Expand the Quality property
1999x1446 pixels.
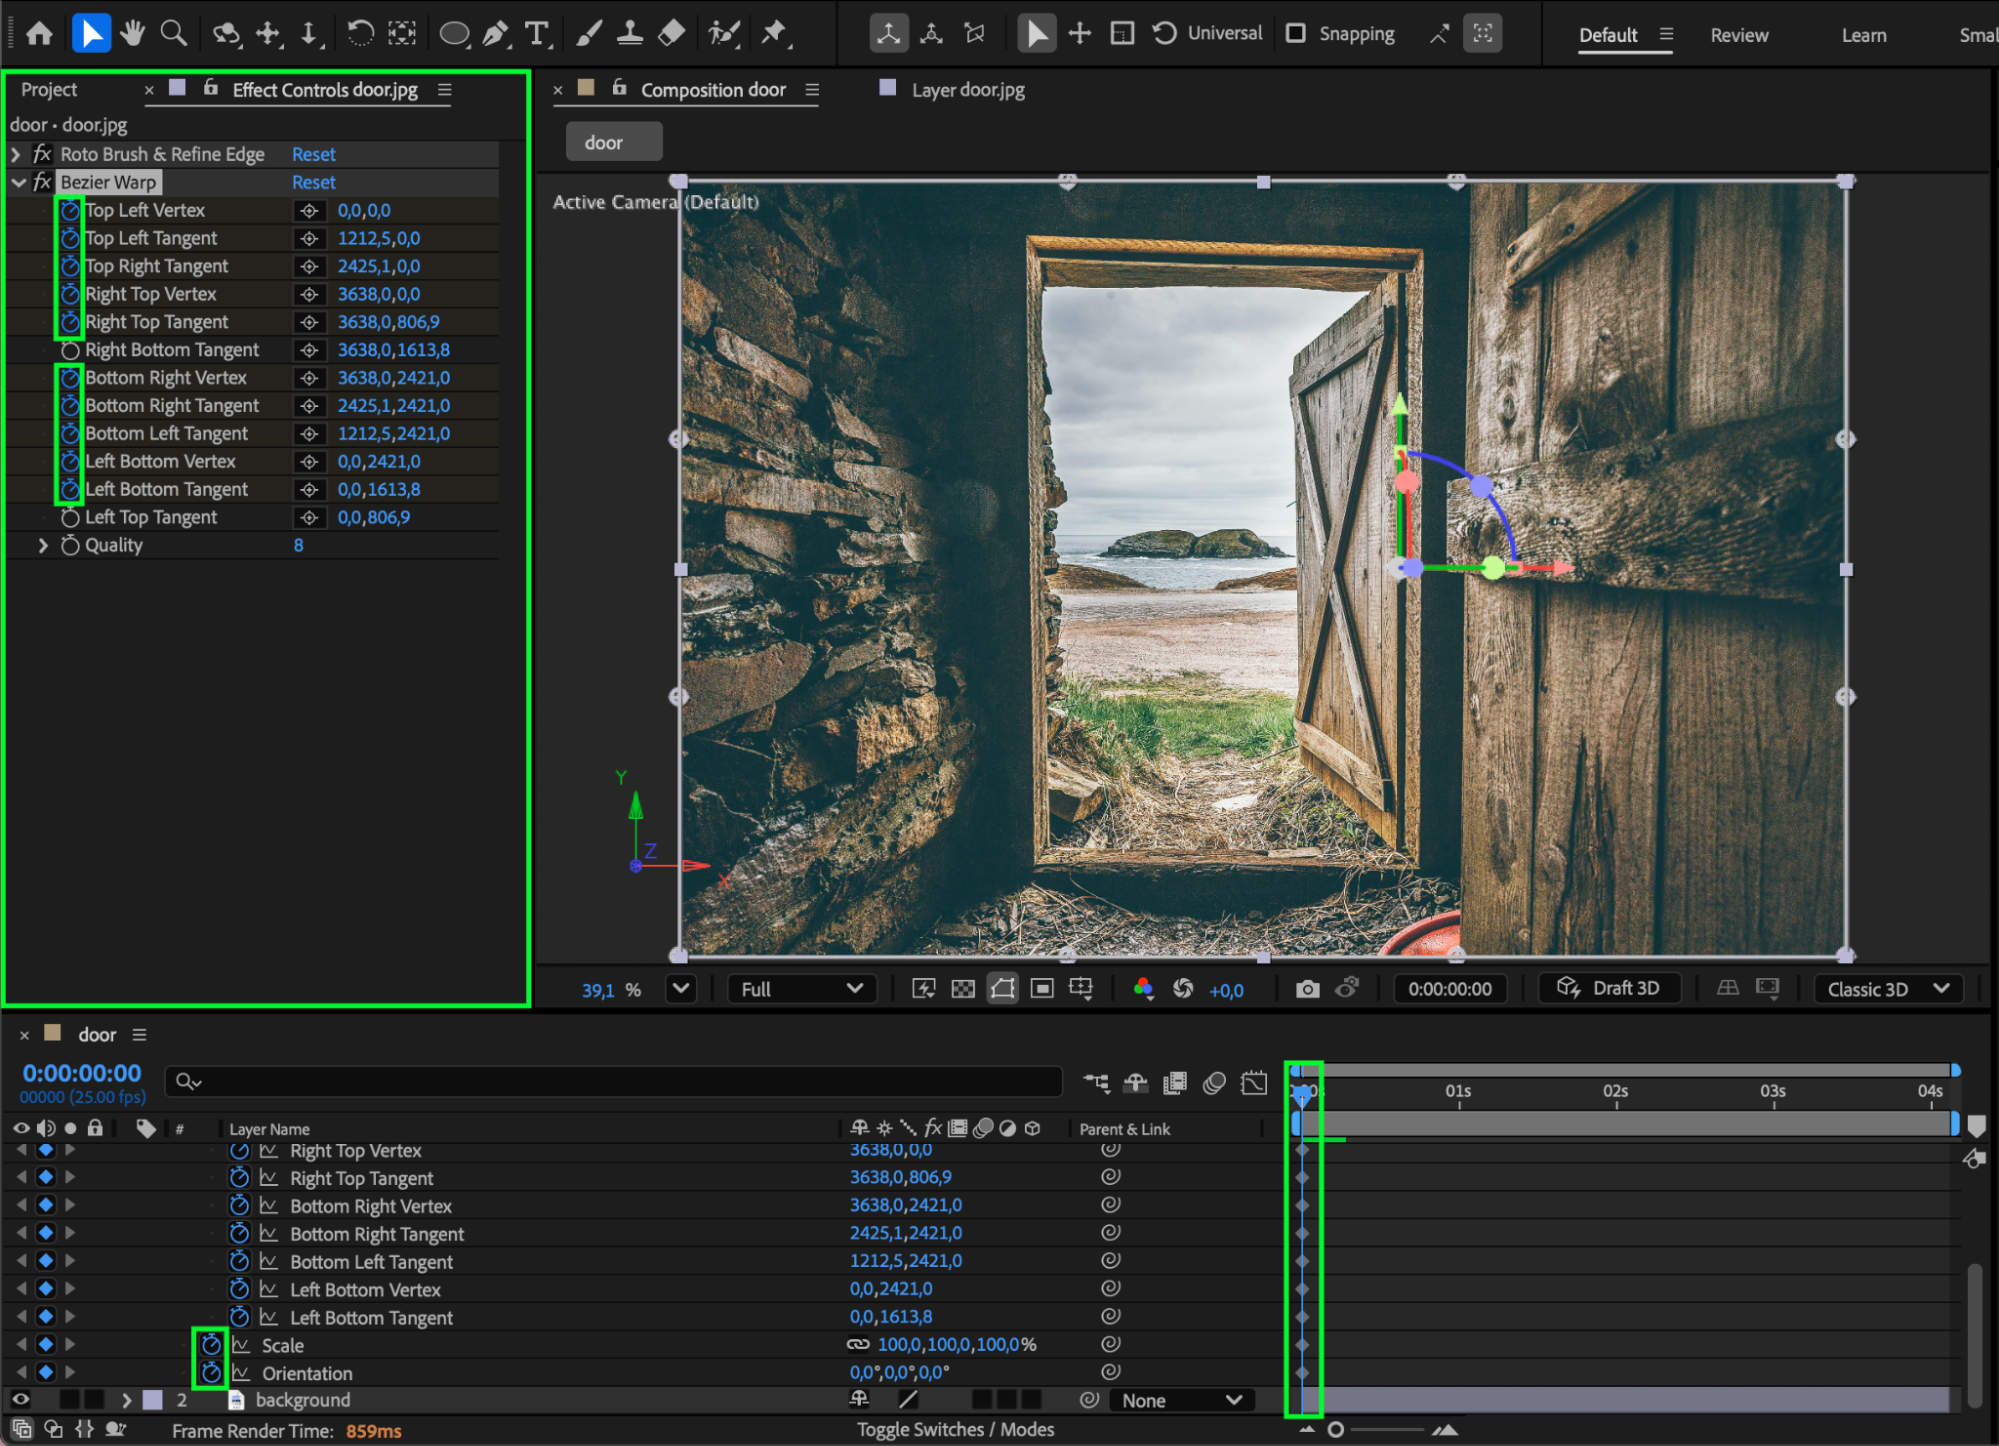[x=43, y=545]
